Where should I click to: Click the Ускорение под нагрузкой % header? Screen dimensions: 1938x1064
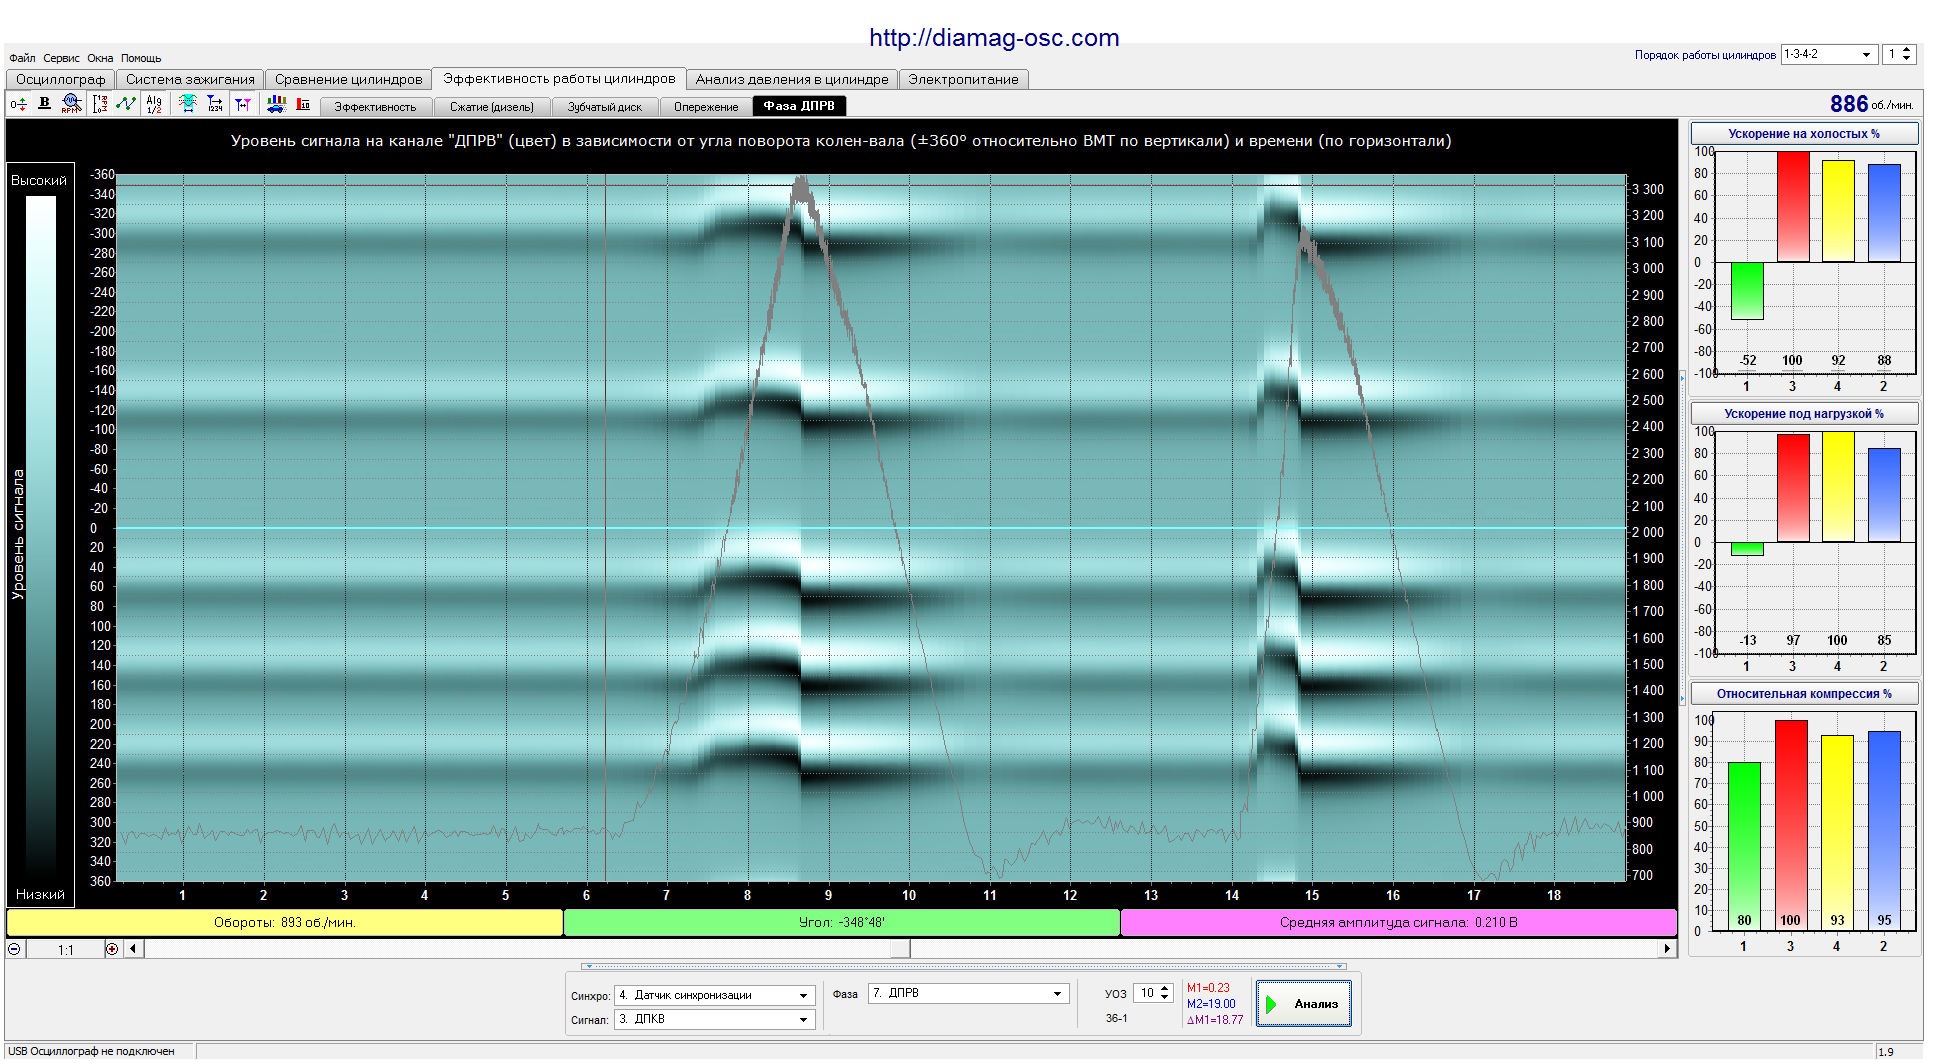pyautogui.click(x=1804, y=414)
